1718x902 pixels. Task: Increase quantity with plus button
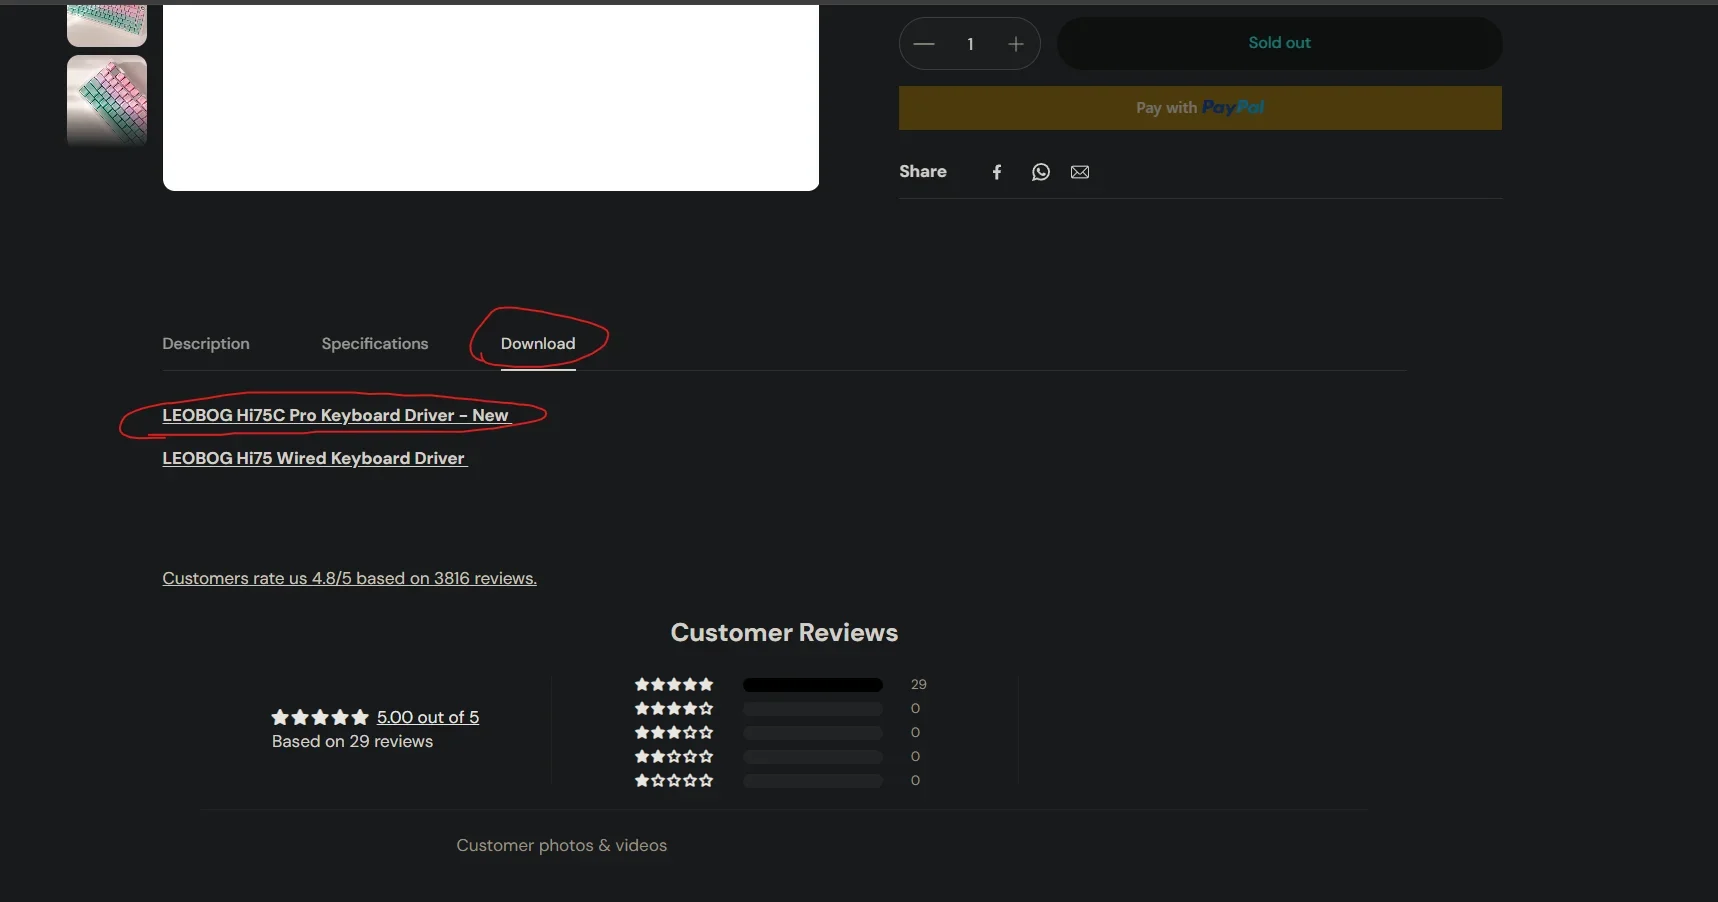[1015, 44]
